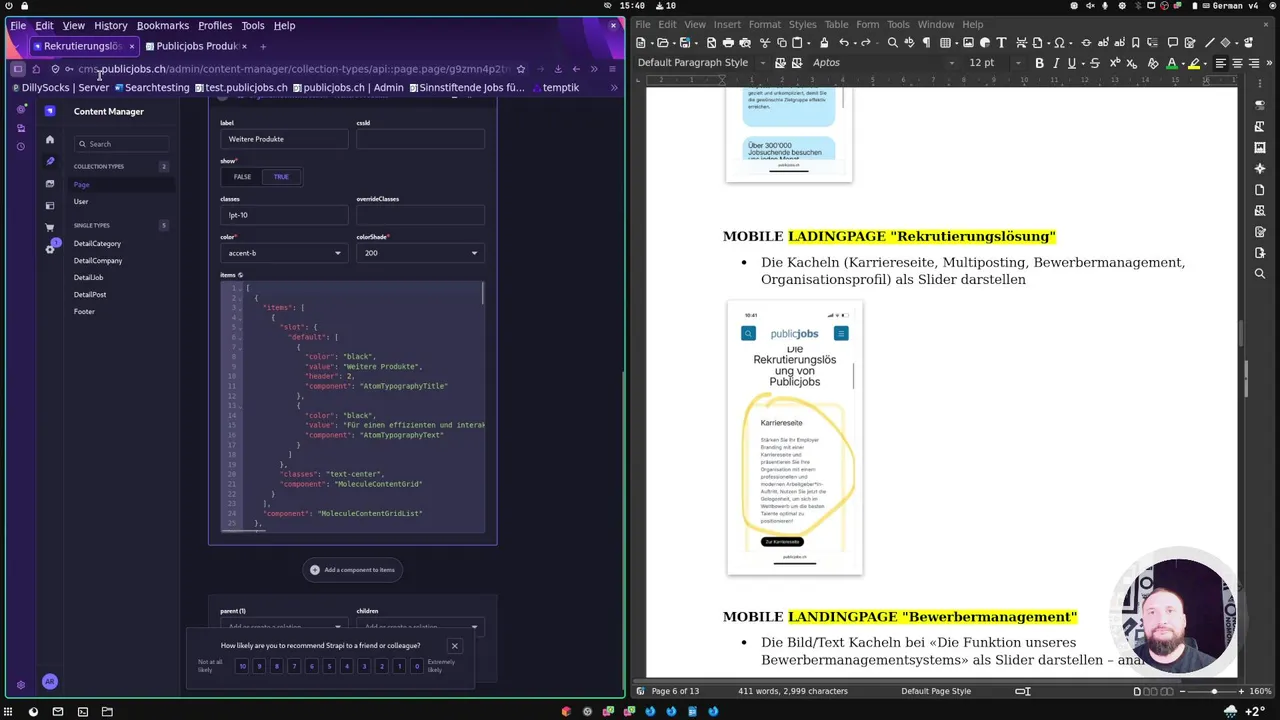The height and width of the screenshot is (720, 1280).
Task: Click the Cut scissors icon in Writer
Action: tap(765, 43)
